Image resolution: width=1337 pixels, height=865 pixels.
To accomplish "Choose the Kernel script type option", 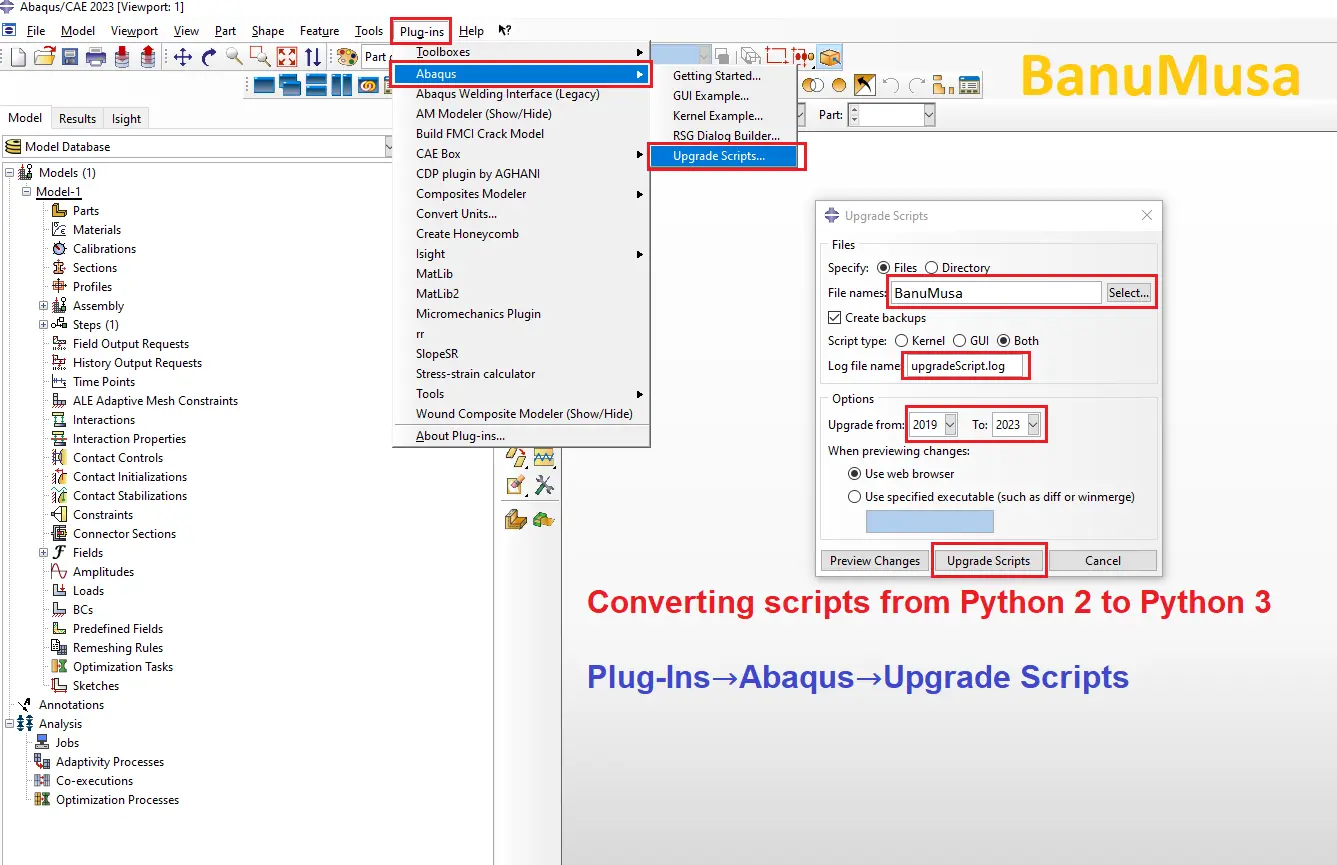I will coord(902,341).
